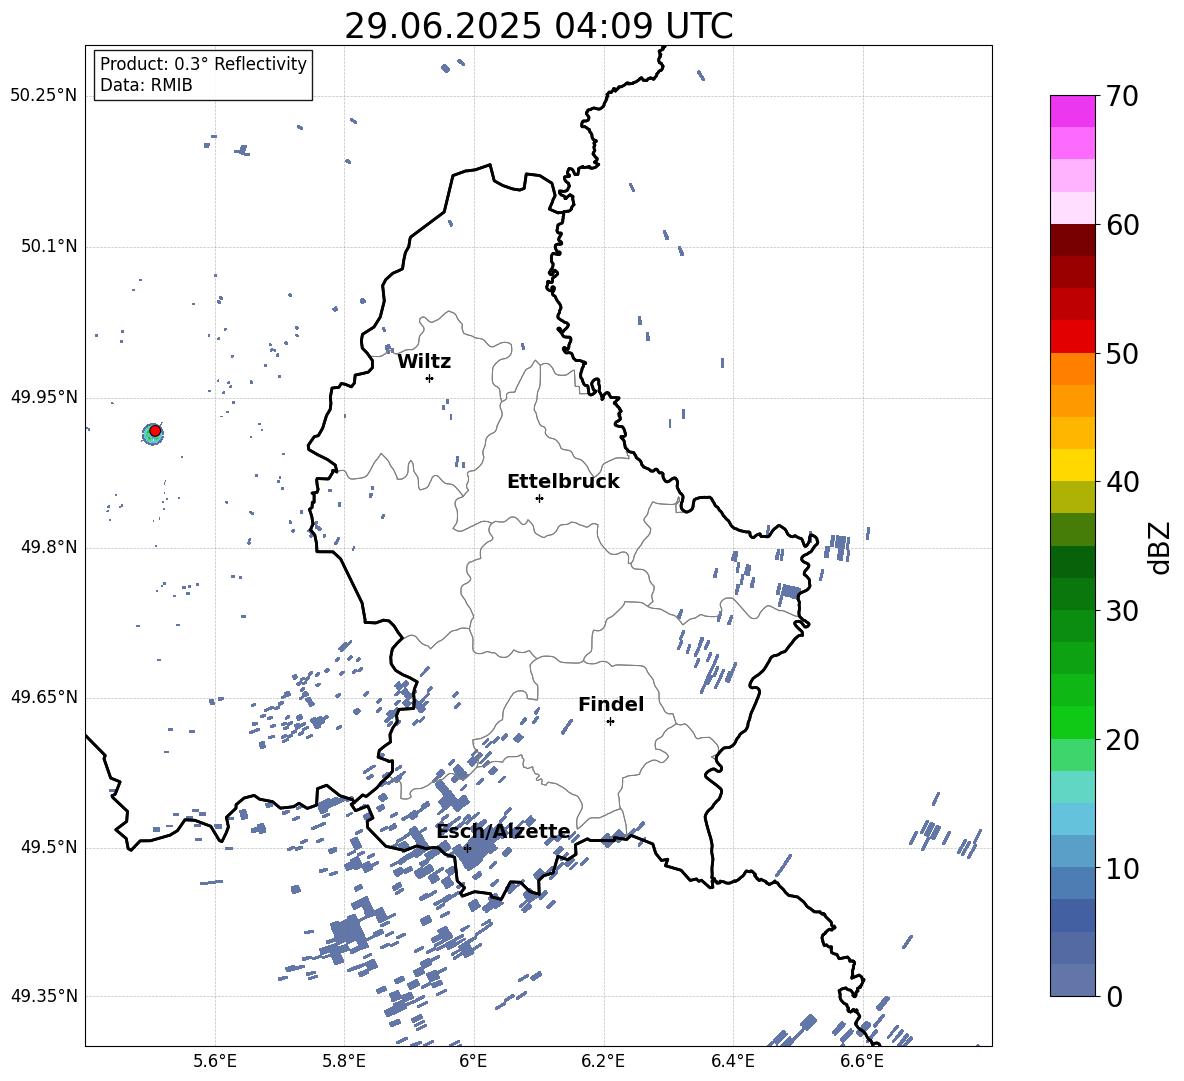The image size is (1184, 1081).
Task: Click the cross marker below Wiltz
Action: coord(429,378)
